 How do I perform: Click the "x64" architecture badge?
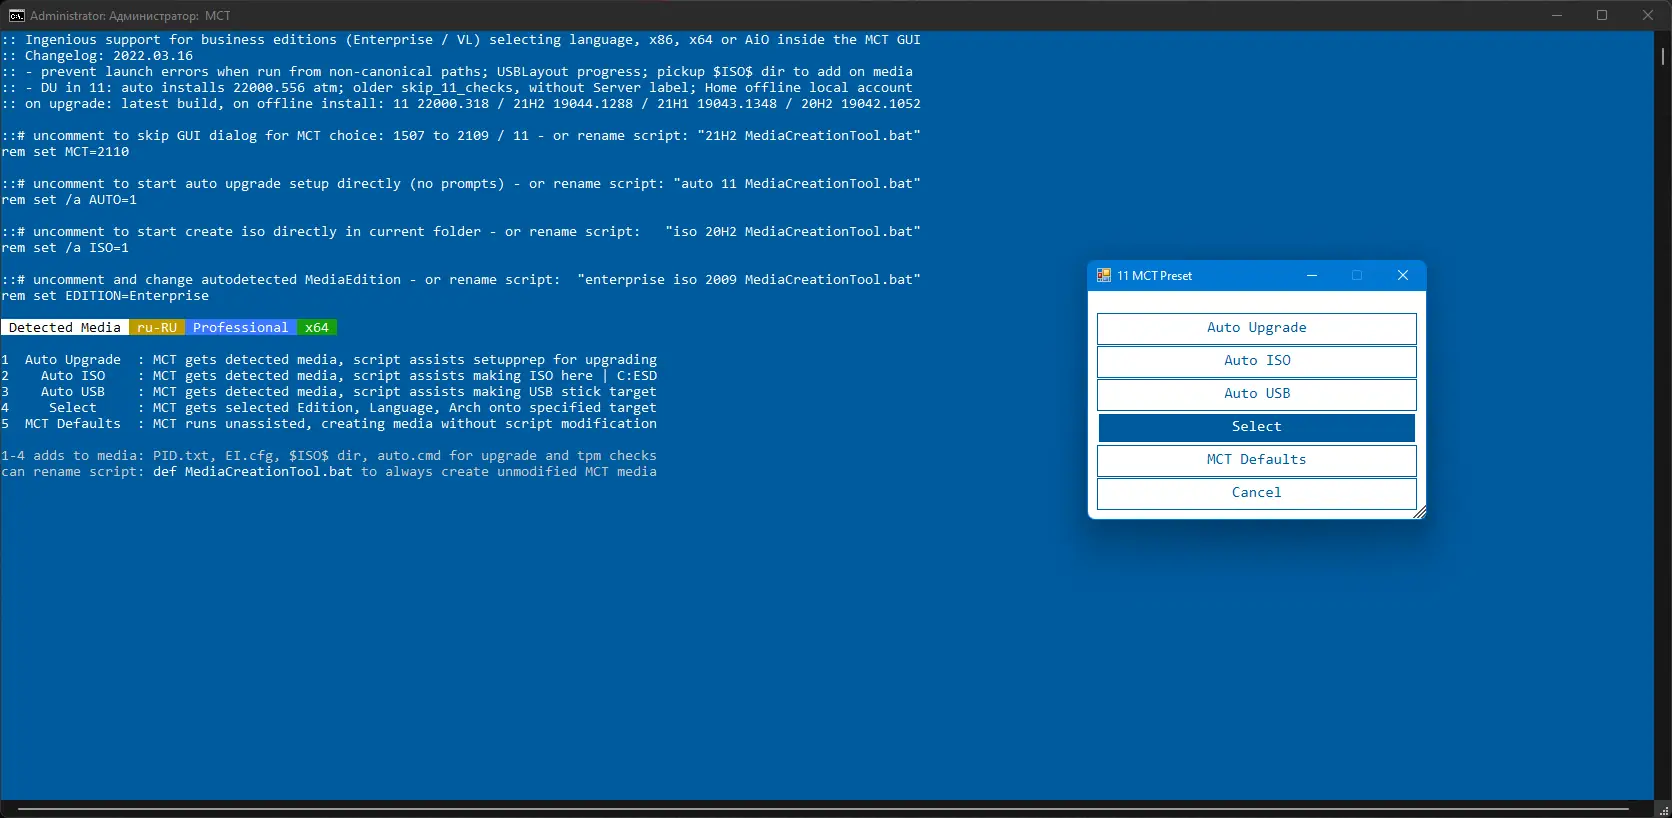317,328
